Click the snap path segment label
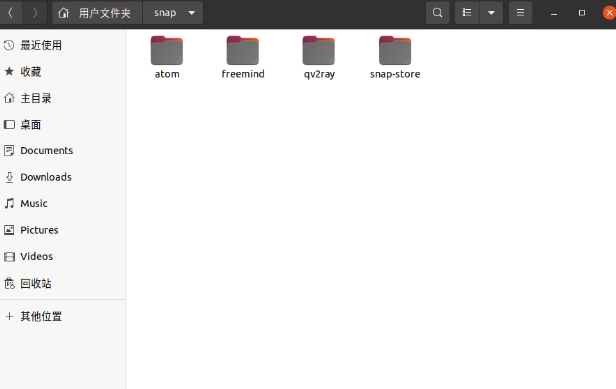Viewport: 616px width, 389px height. [x=165, y=13]
